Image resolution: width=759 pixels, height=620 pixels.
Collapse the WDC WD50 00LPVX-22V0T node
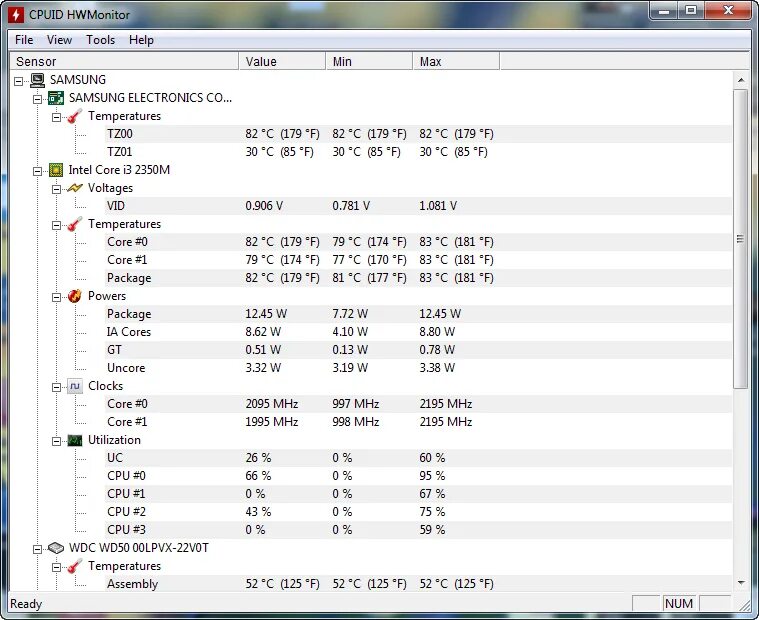pyautogui.click(x=37, y=549)
